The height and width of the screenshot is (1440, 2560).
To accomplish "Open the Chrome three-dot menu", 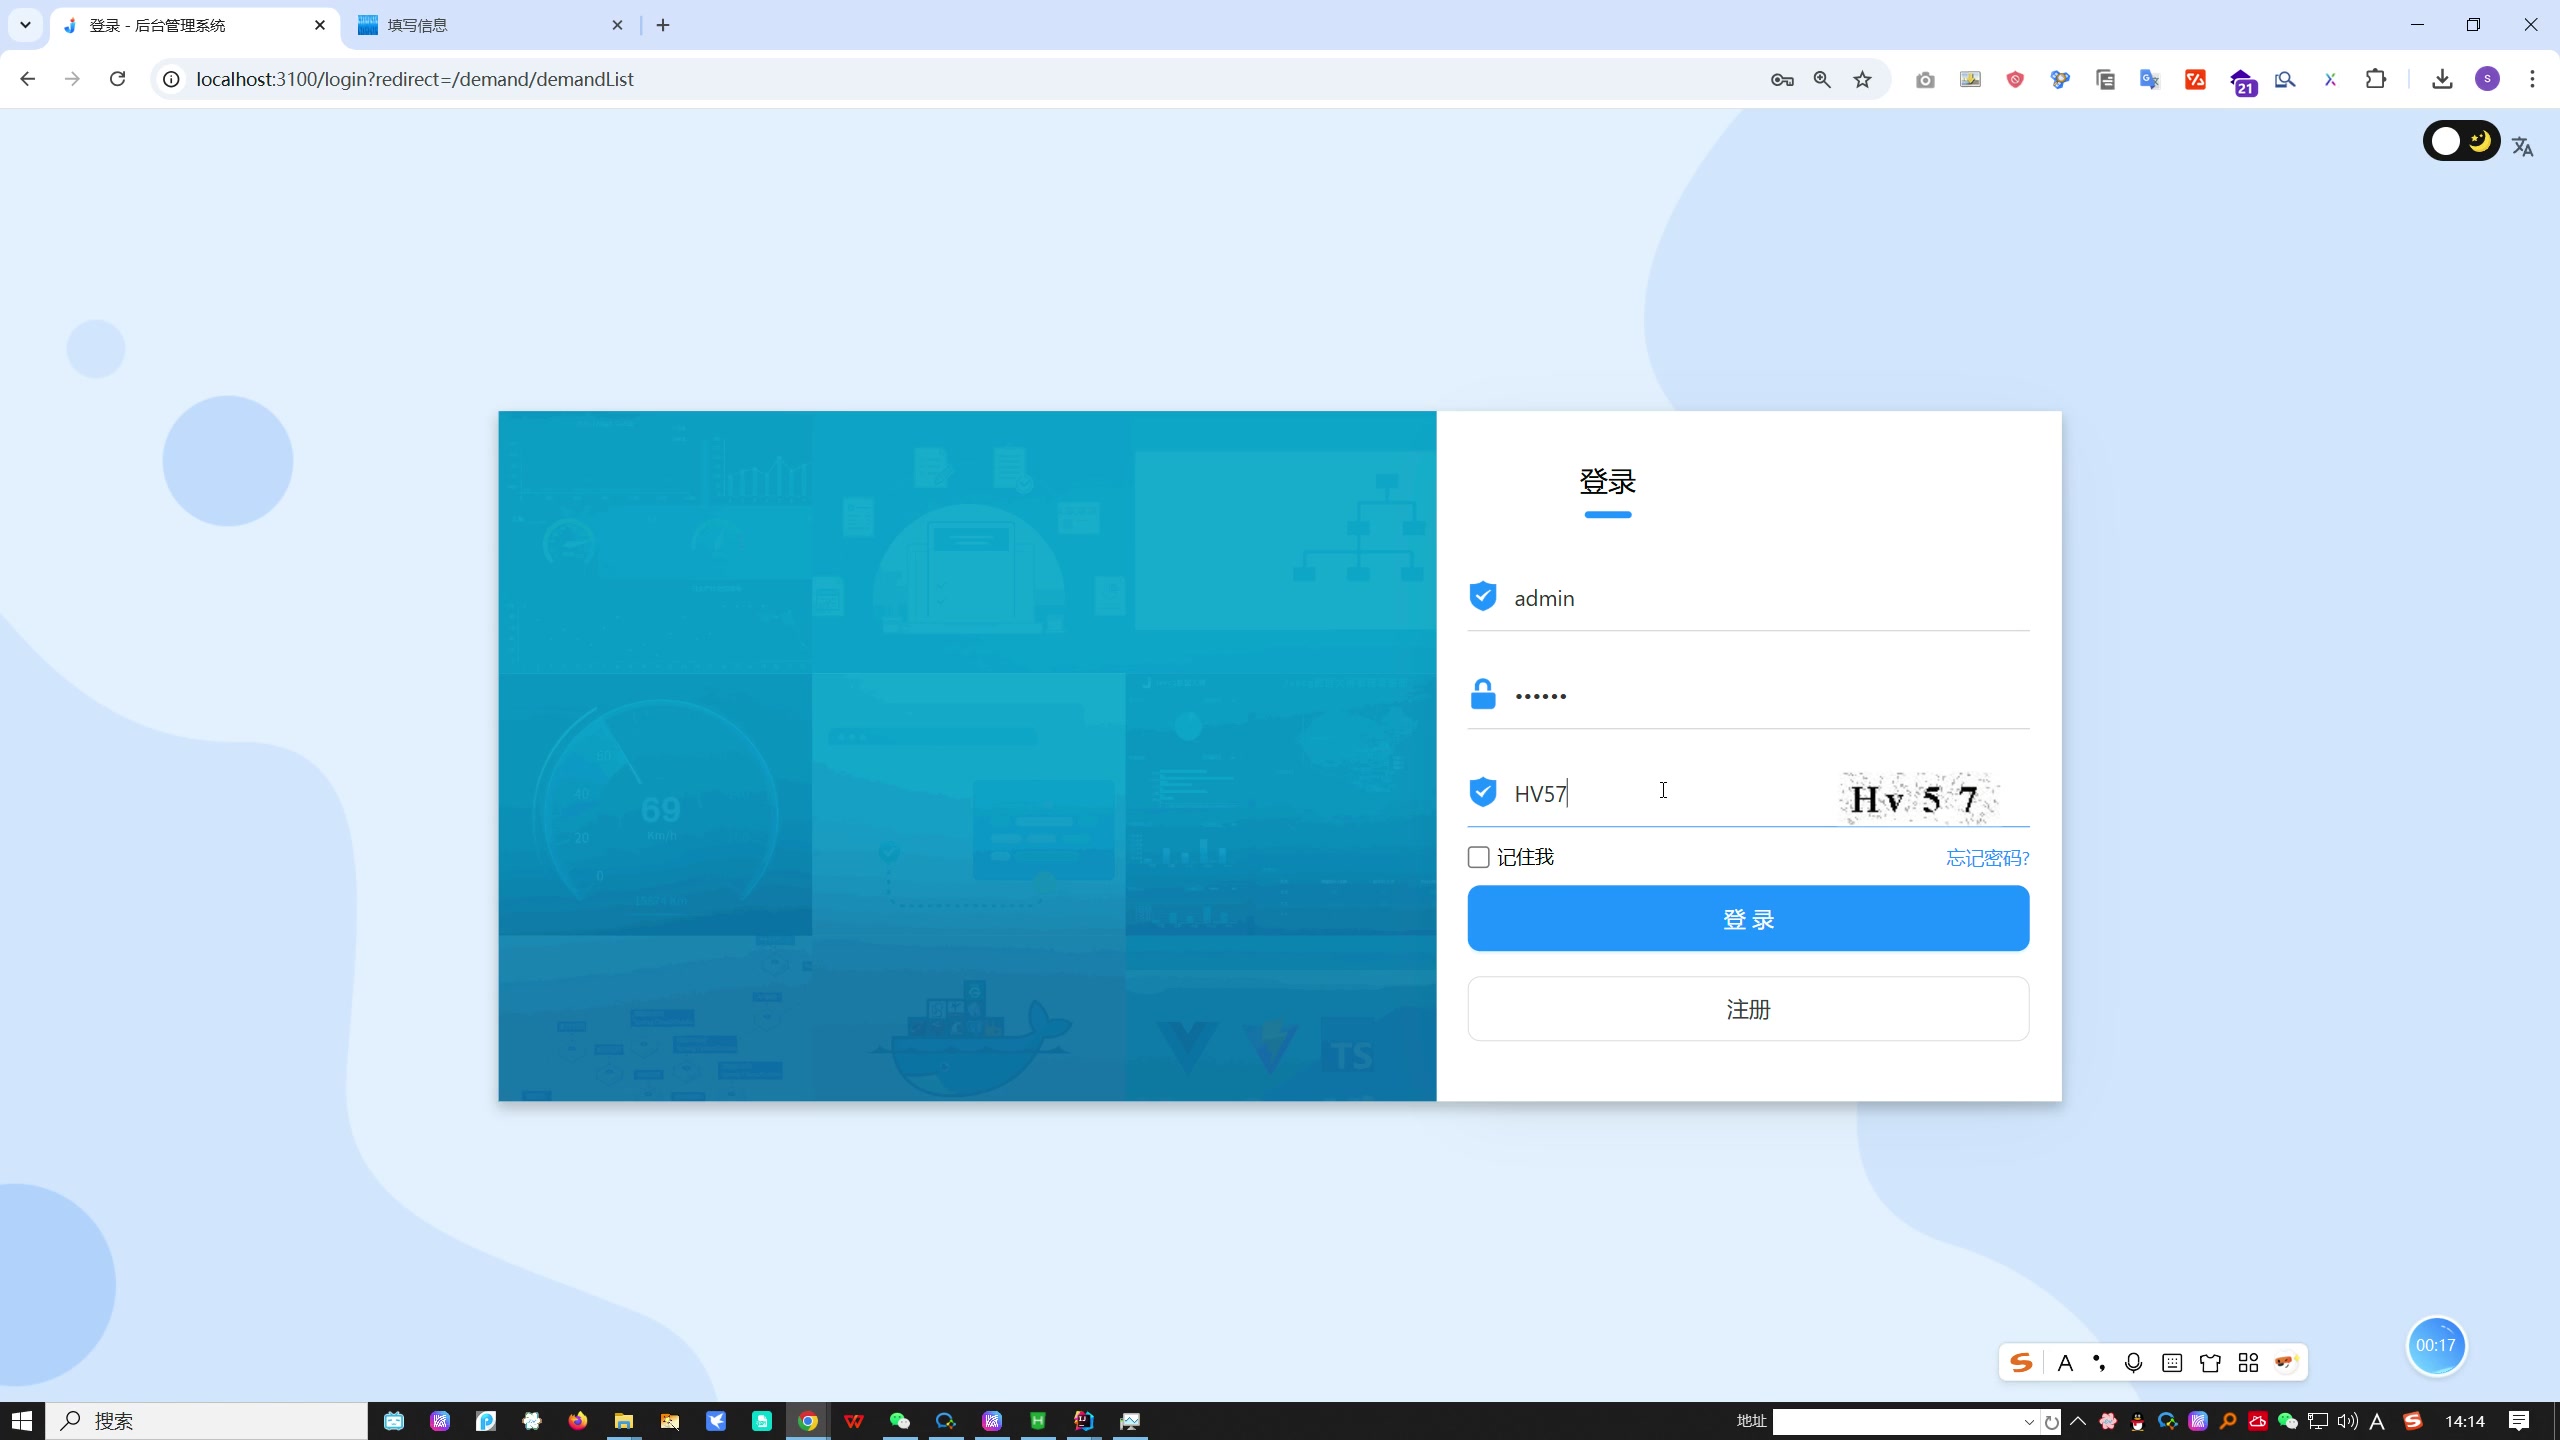I will [x=2533, y=79].
